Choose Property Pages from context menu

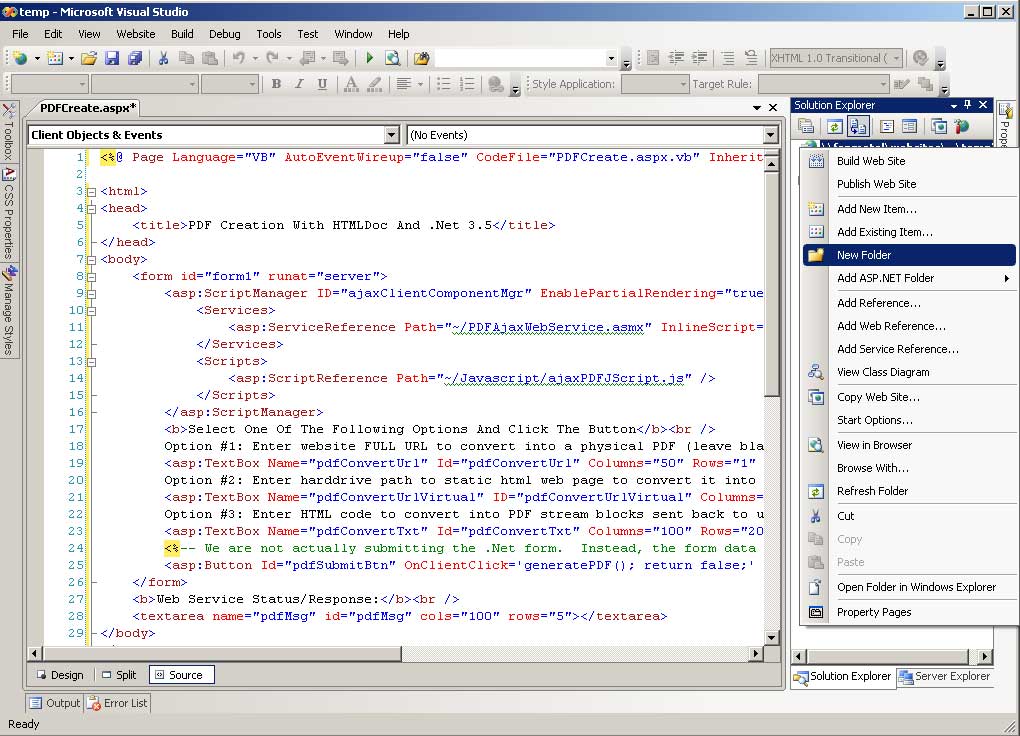tap(909, 612)
